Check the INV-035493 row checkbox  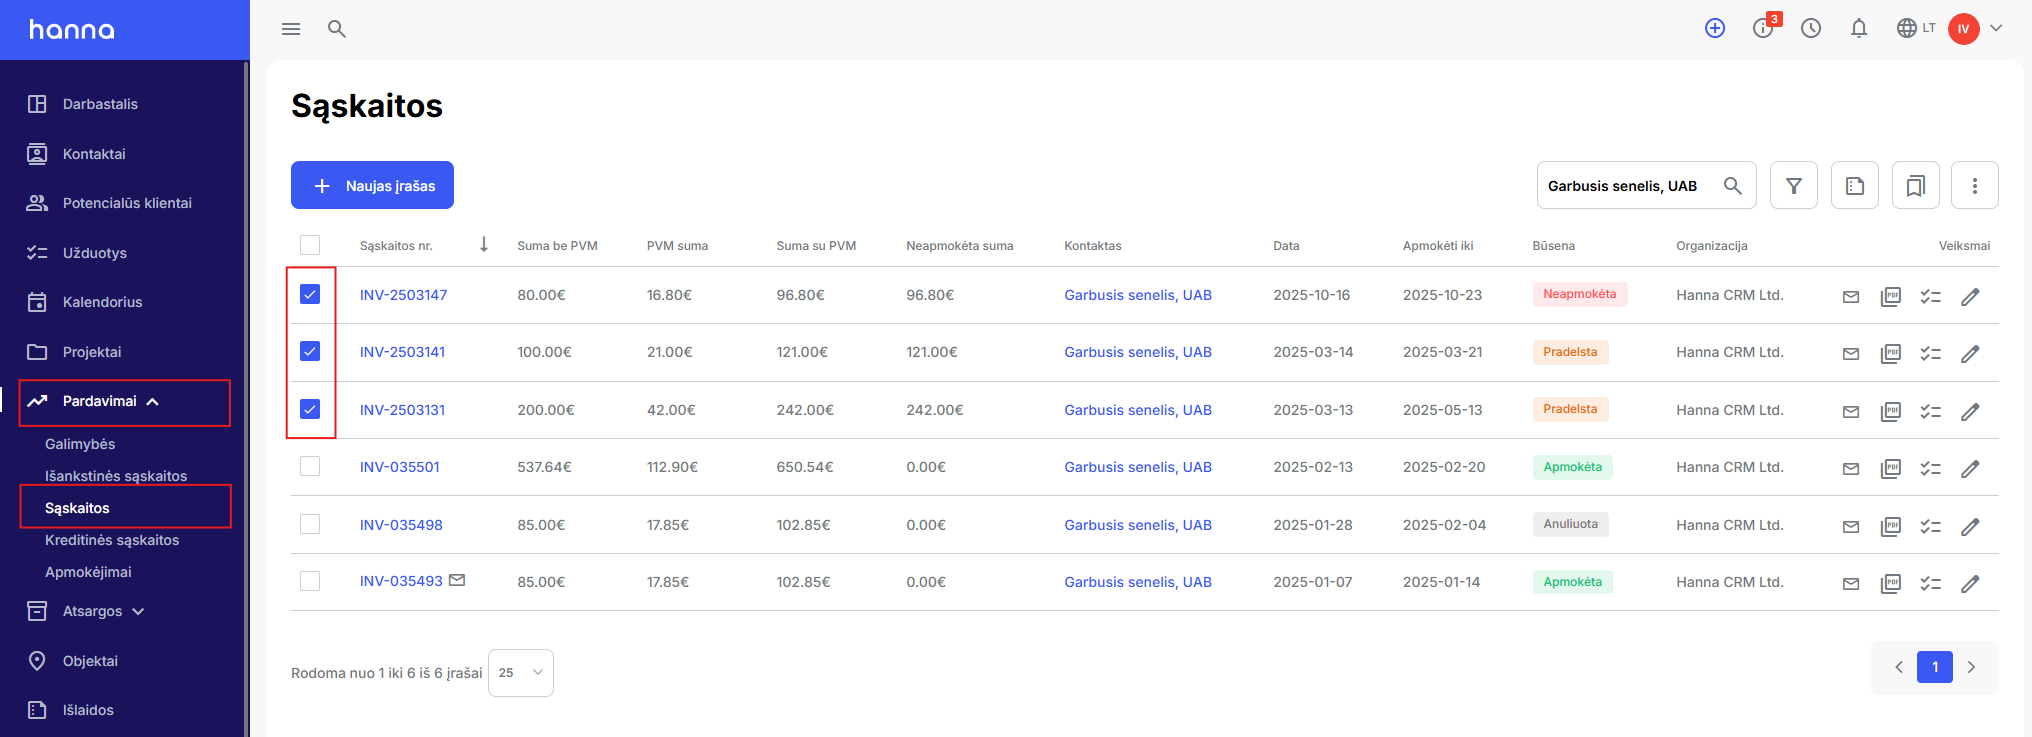click(x=310, y=581)
